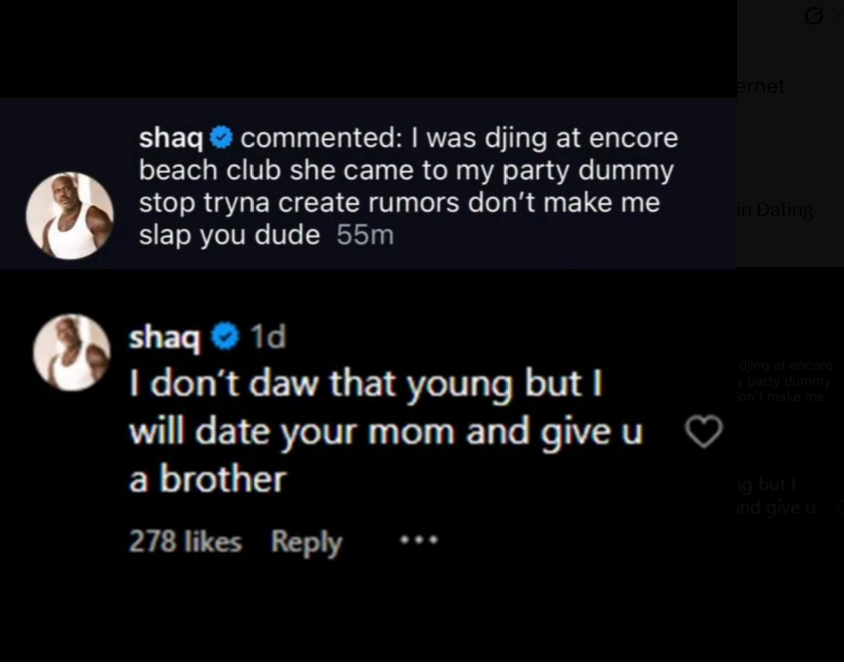Click the faded "in Dating" text at right

[x=775, y=210]
